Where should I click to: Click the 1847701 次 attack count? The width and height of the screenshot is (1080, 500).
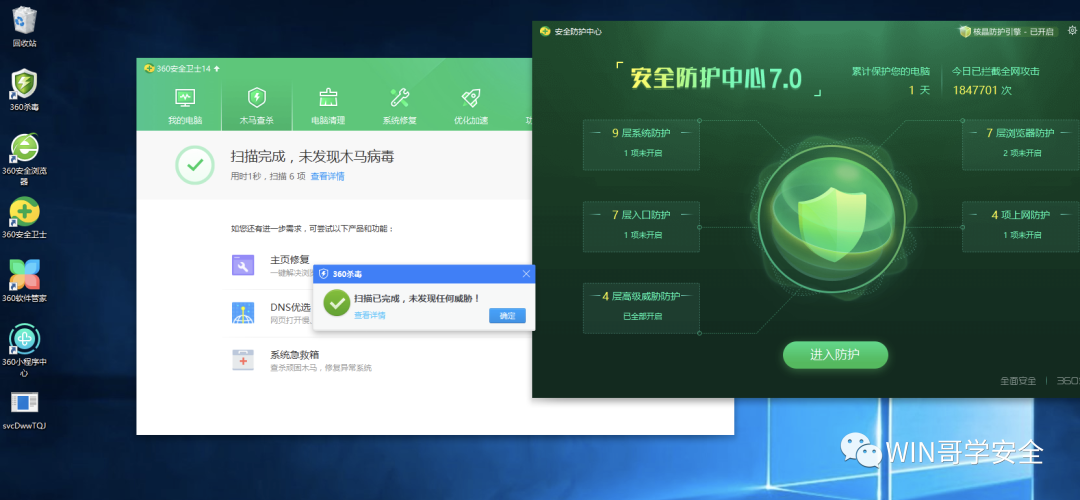(982, 90)
